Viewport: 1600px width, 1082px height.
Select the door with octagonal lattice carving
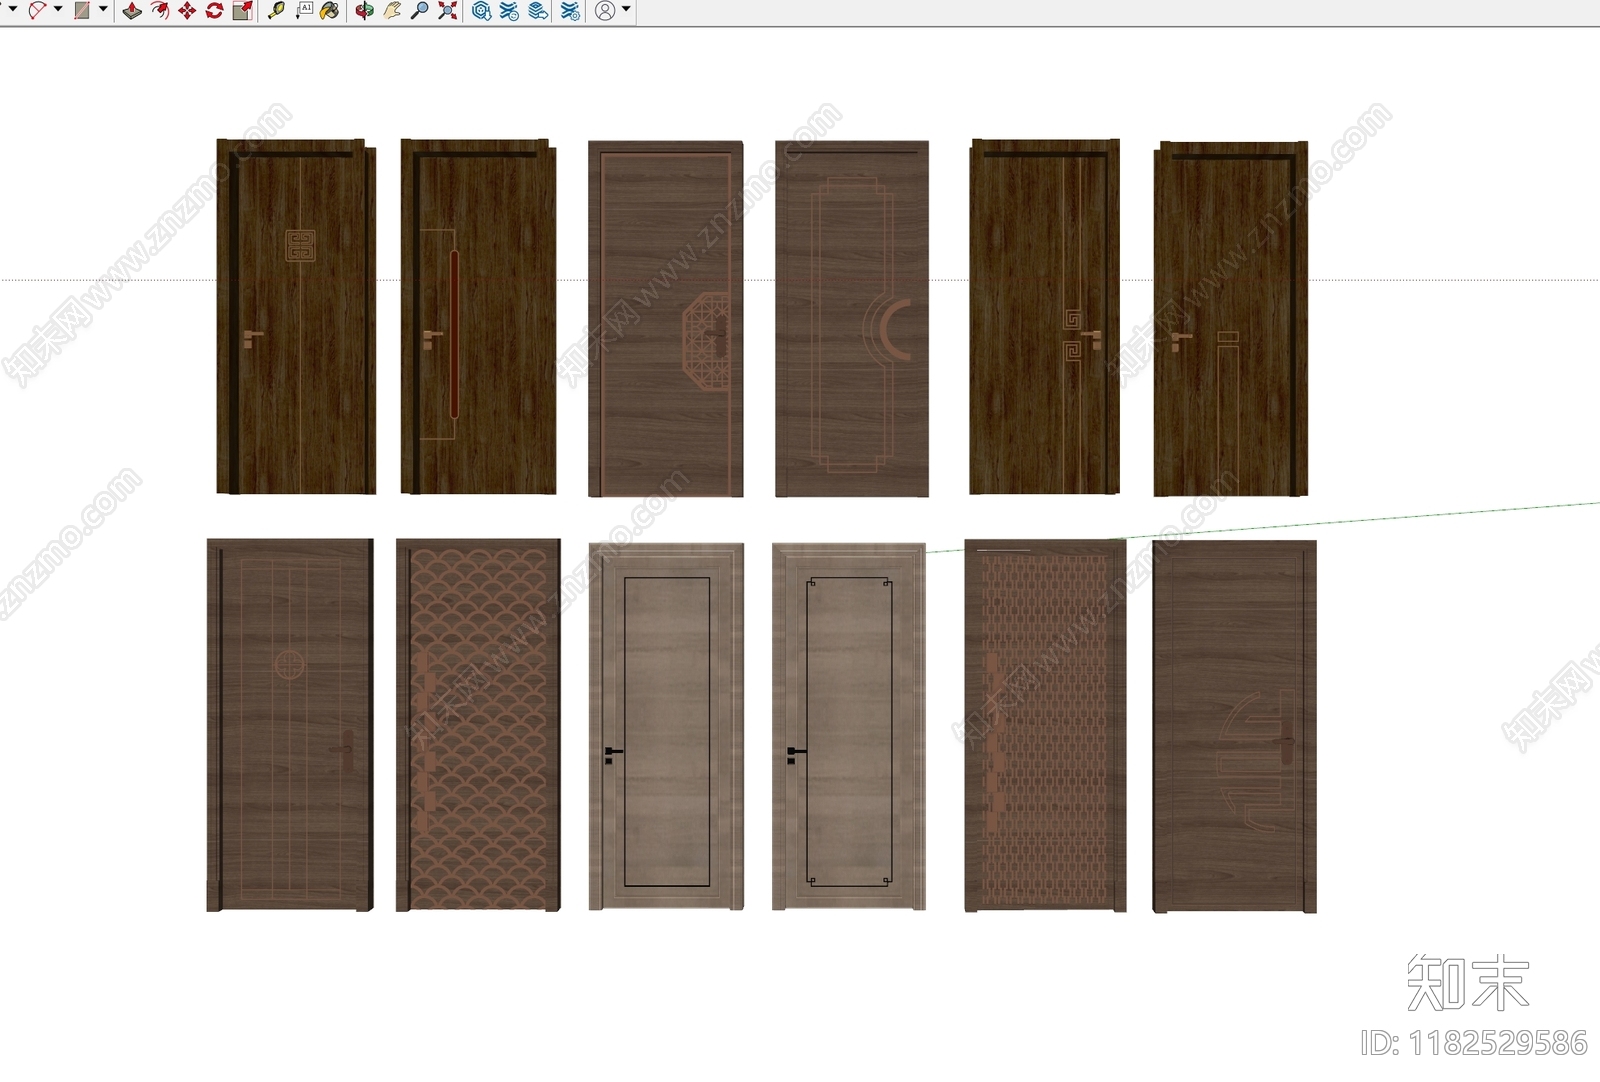665,318
